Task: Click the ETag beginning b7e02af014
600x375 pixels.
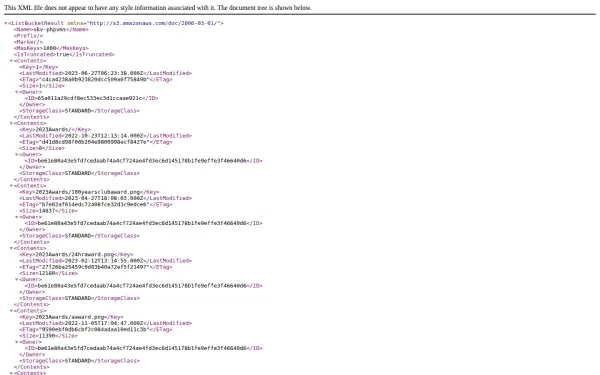Action: click(94, 204)
